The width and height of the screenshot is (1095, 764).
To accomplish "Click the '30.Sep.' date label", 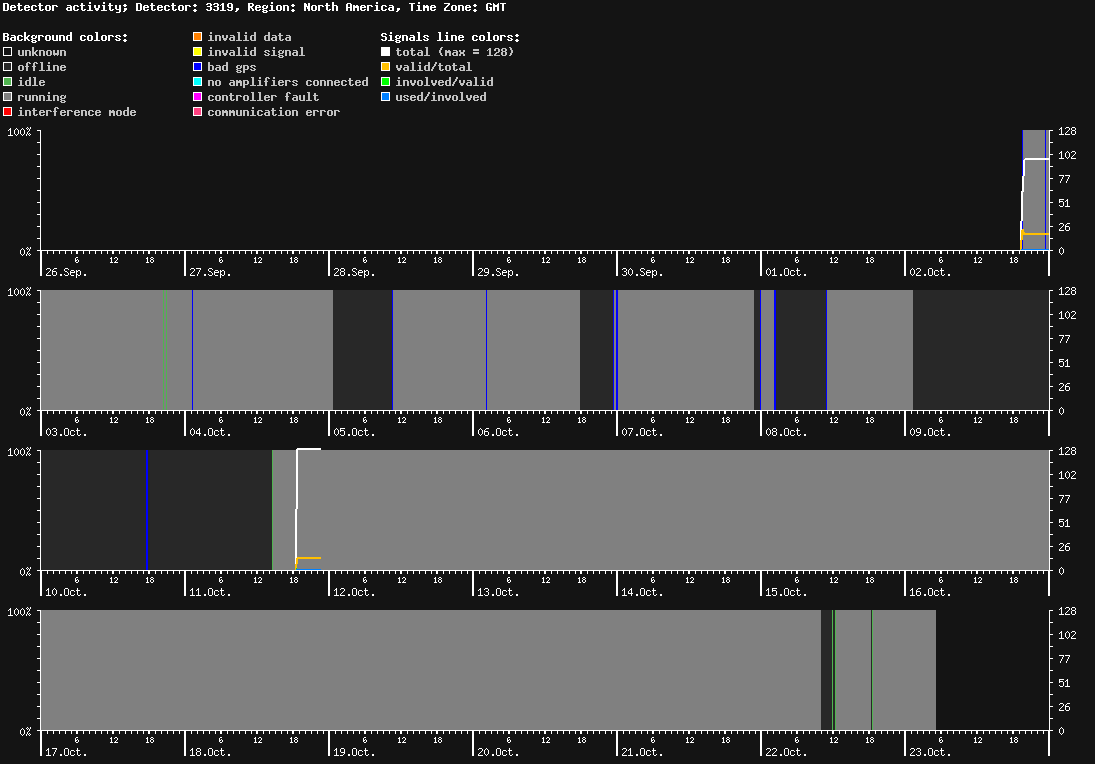I will 642,272.
